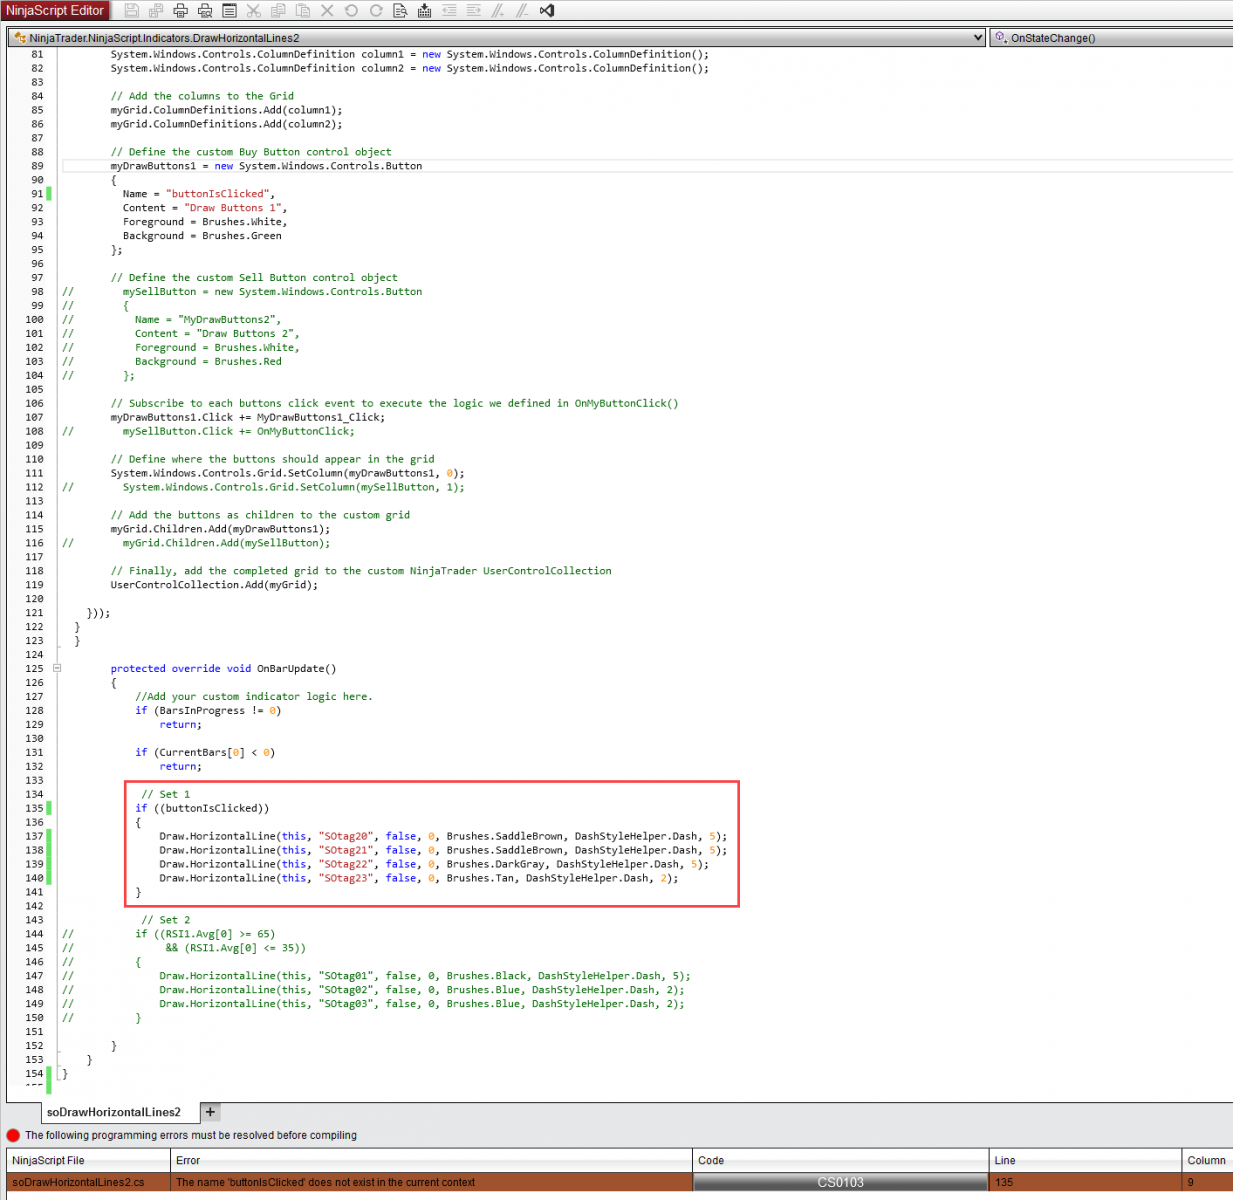Click the Column header in error grid
1233x1200 pixels.
[1207, 1161]
